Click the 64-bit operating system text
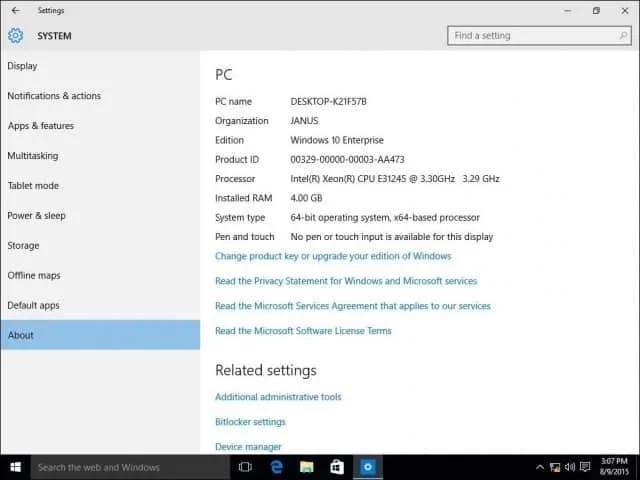The width and height of the screenshot is (640, 480). [385, 218]
